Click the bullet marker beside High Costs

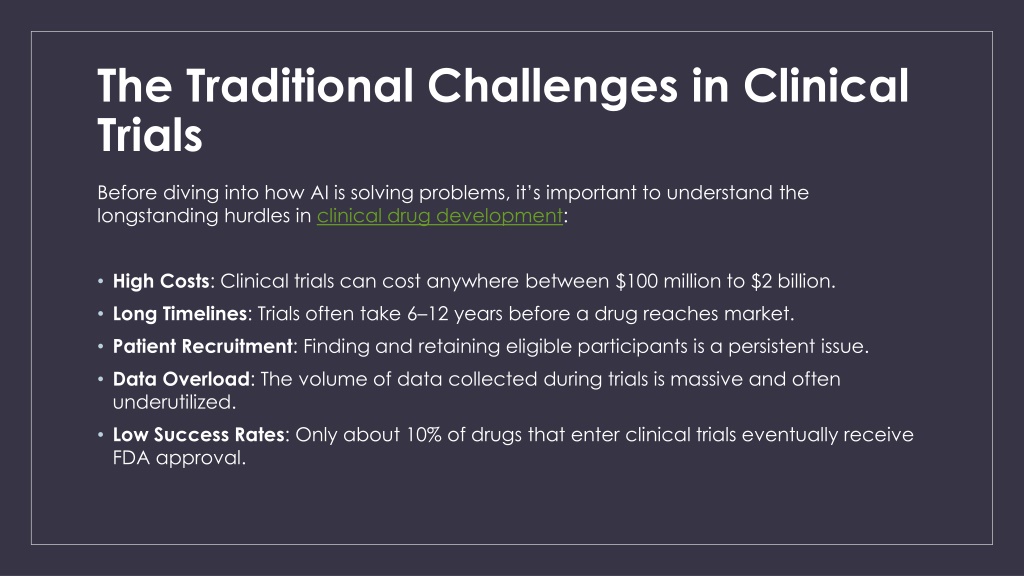[101, 281]
